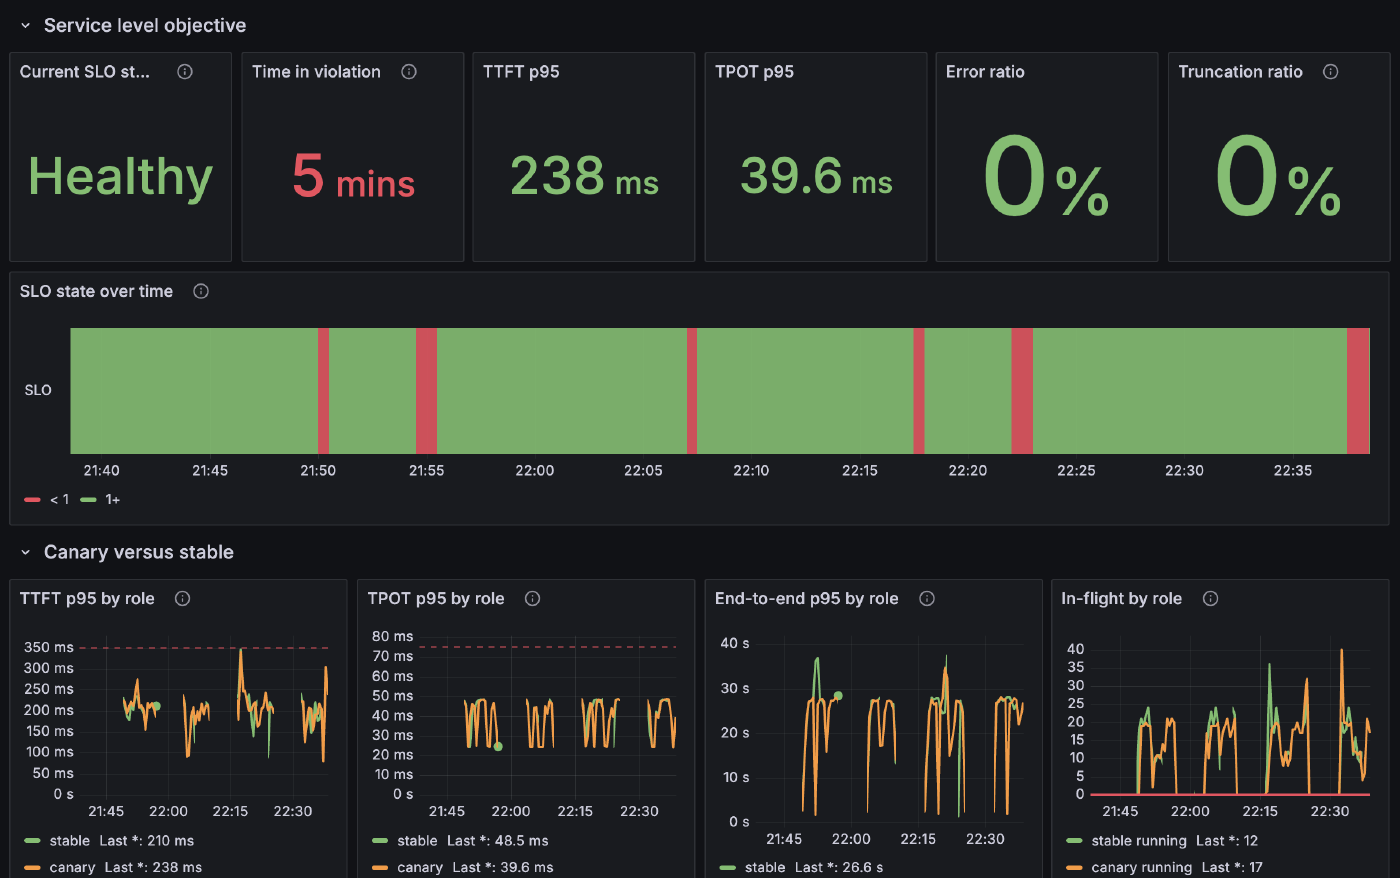Click the green data point in TPOT chart
This screenshot has height=878, width=1400.
point(498,746)
